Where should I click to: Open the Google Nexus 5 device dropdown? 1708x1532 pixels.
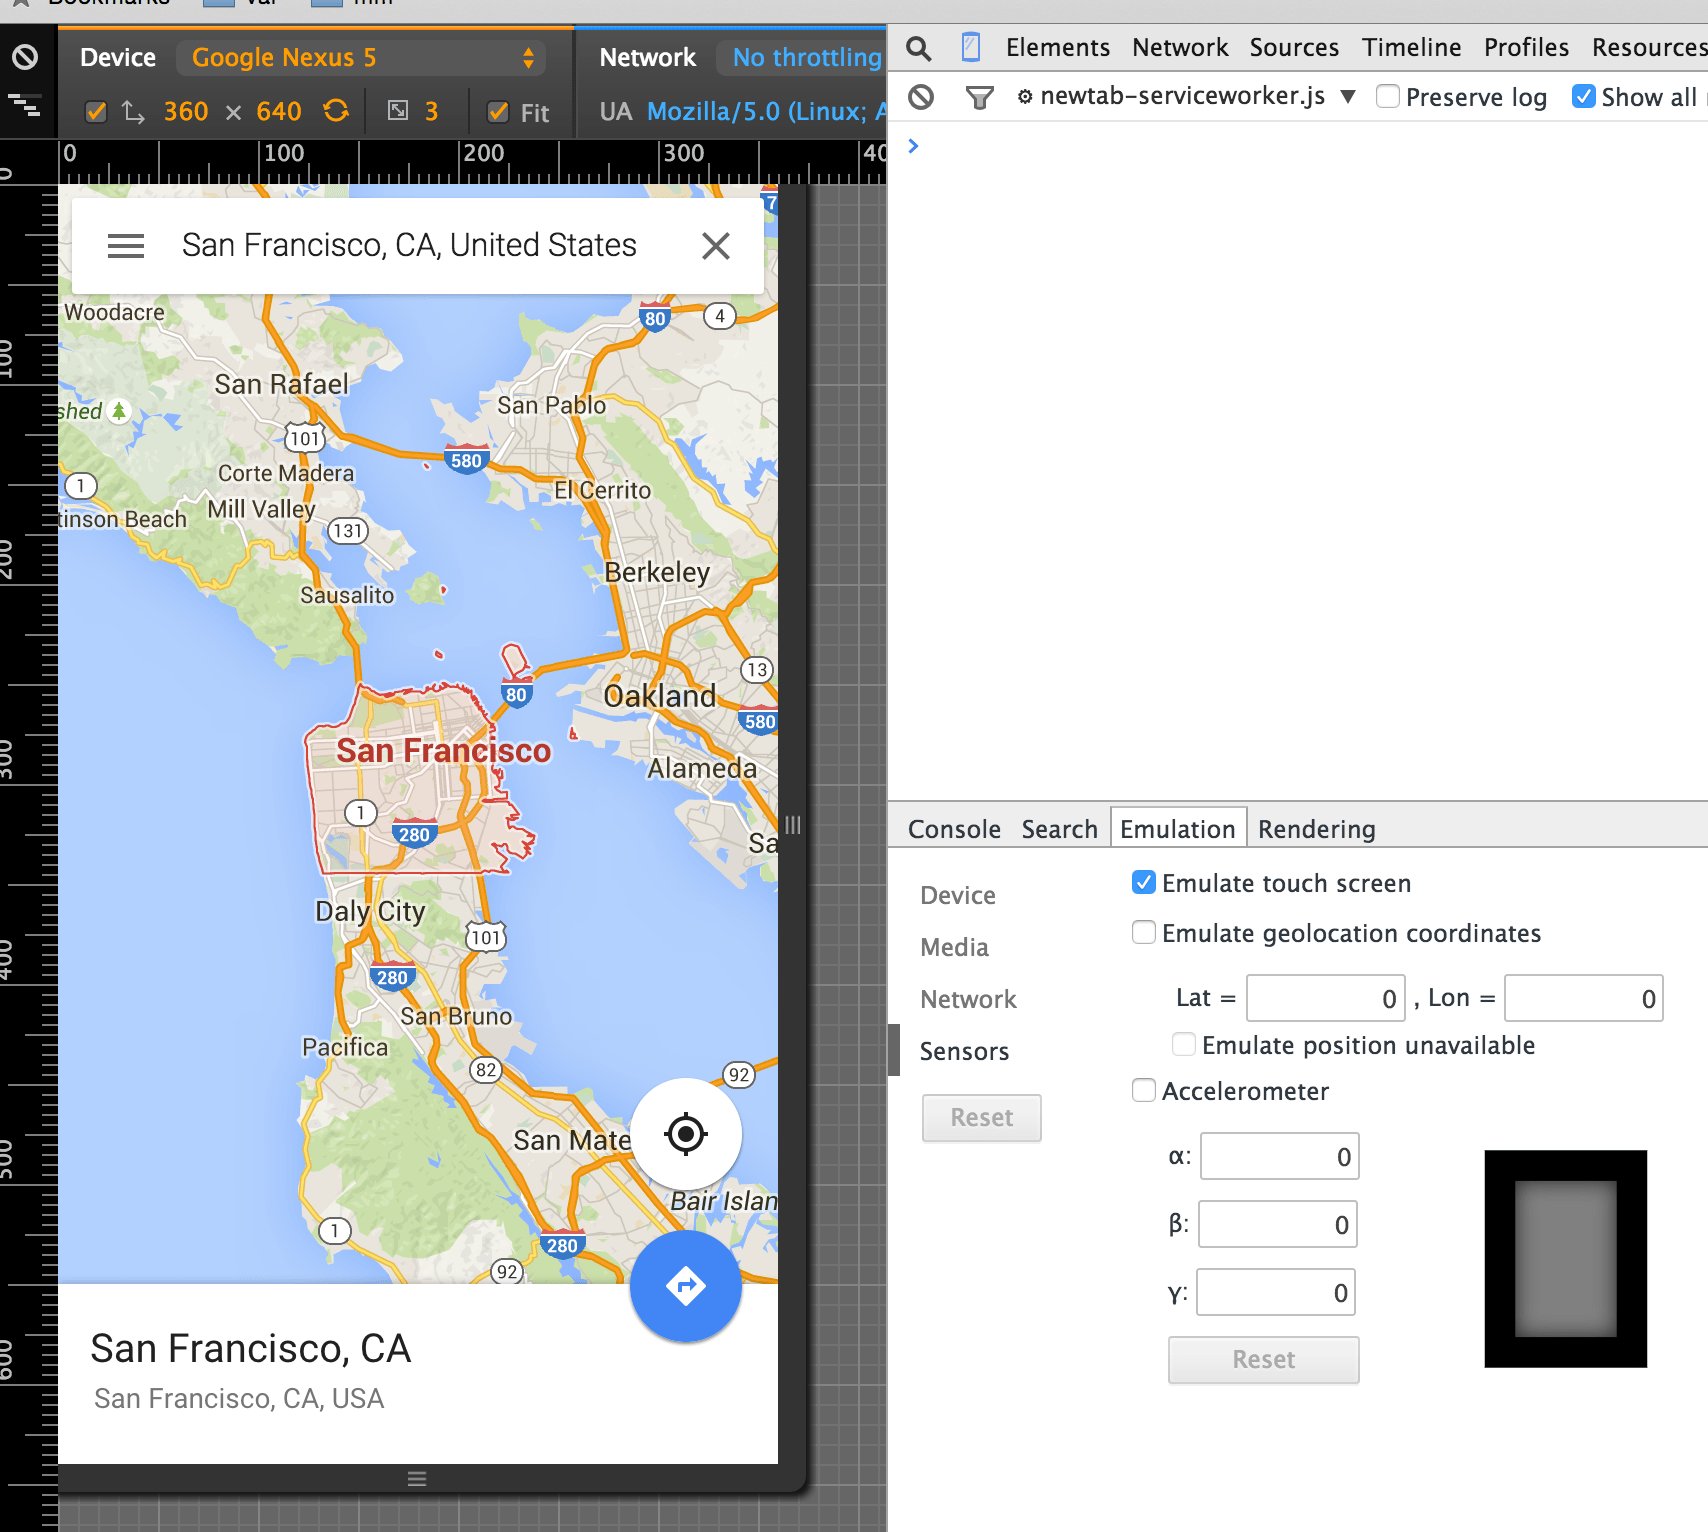(361, 58)
